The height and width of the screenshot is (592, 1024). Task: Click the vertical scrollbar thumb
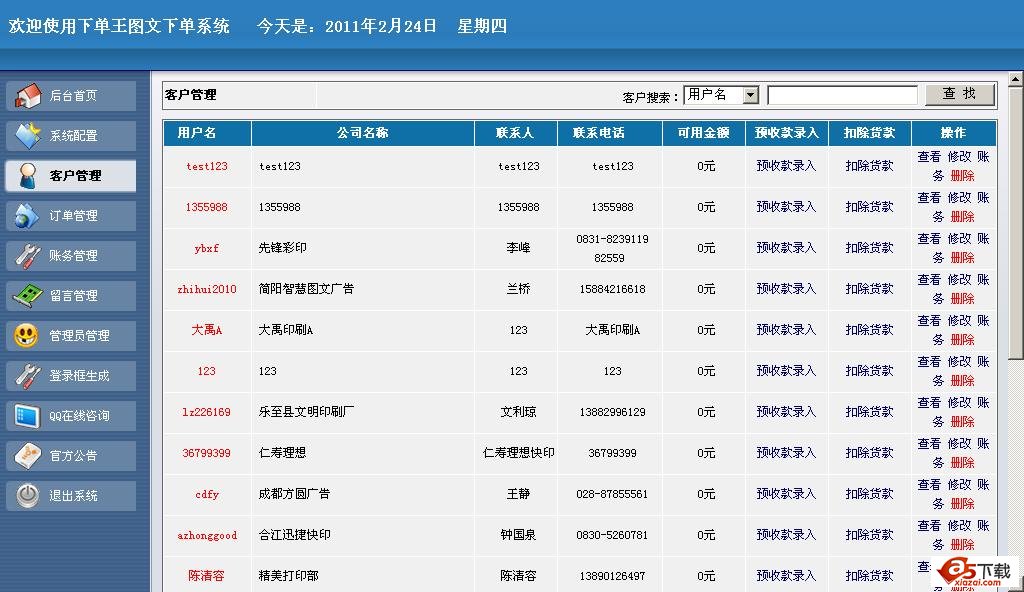(1016, 223)
